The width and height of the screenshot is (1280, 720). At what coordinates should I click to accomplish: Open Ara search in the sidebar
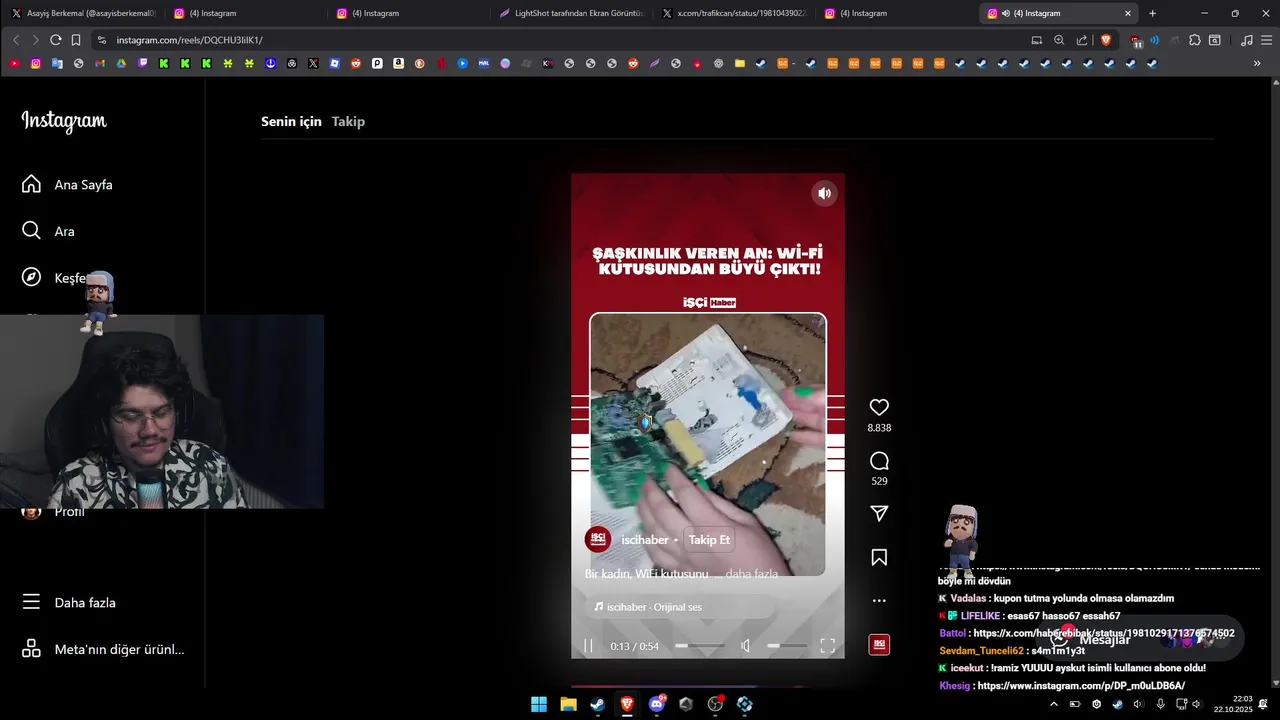(49, 231)
